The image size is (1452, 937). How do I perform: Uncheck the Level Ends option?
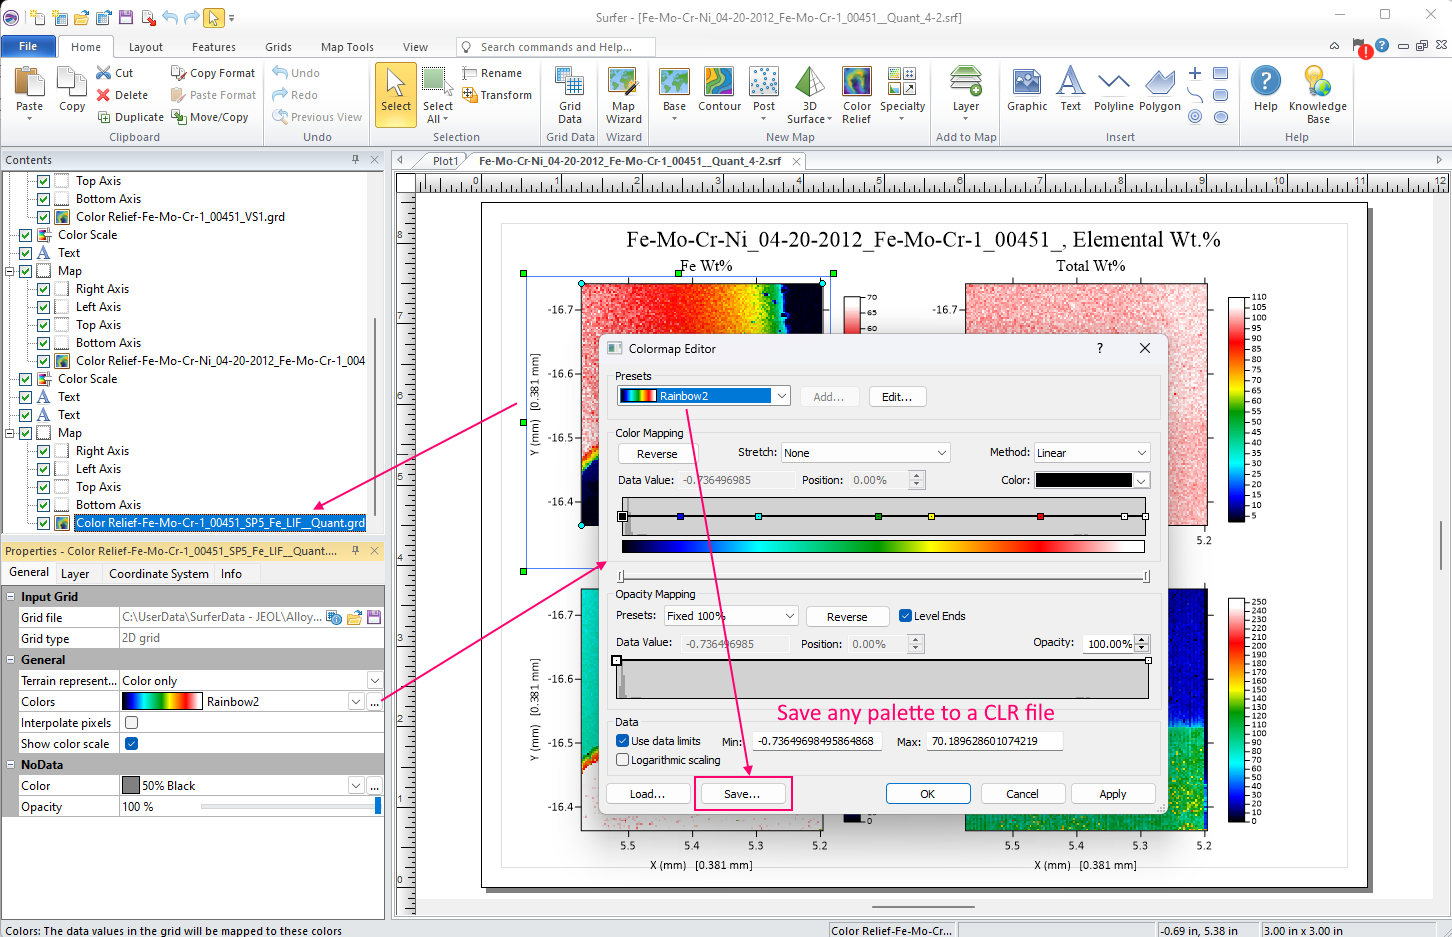[905, 616]
